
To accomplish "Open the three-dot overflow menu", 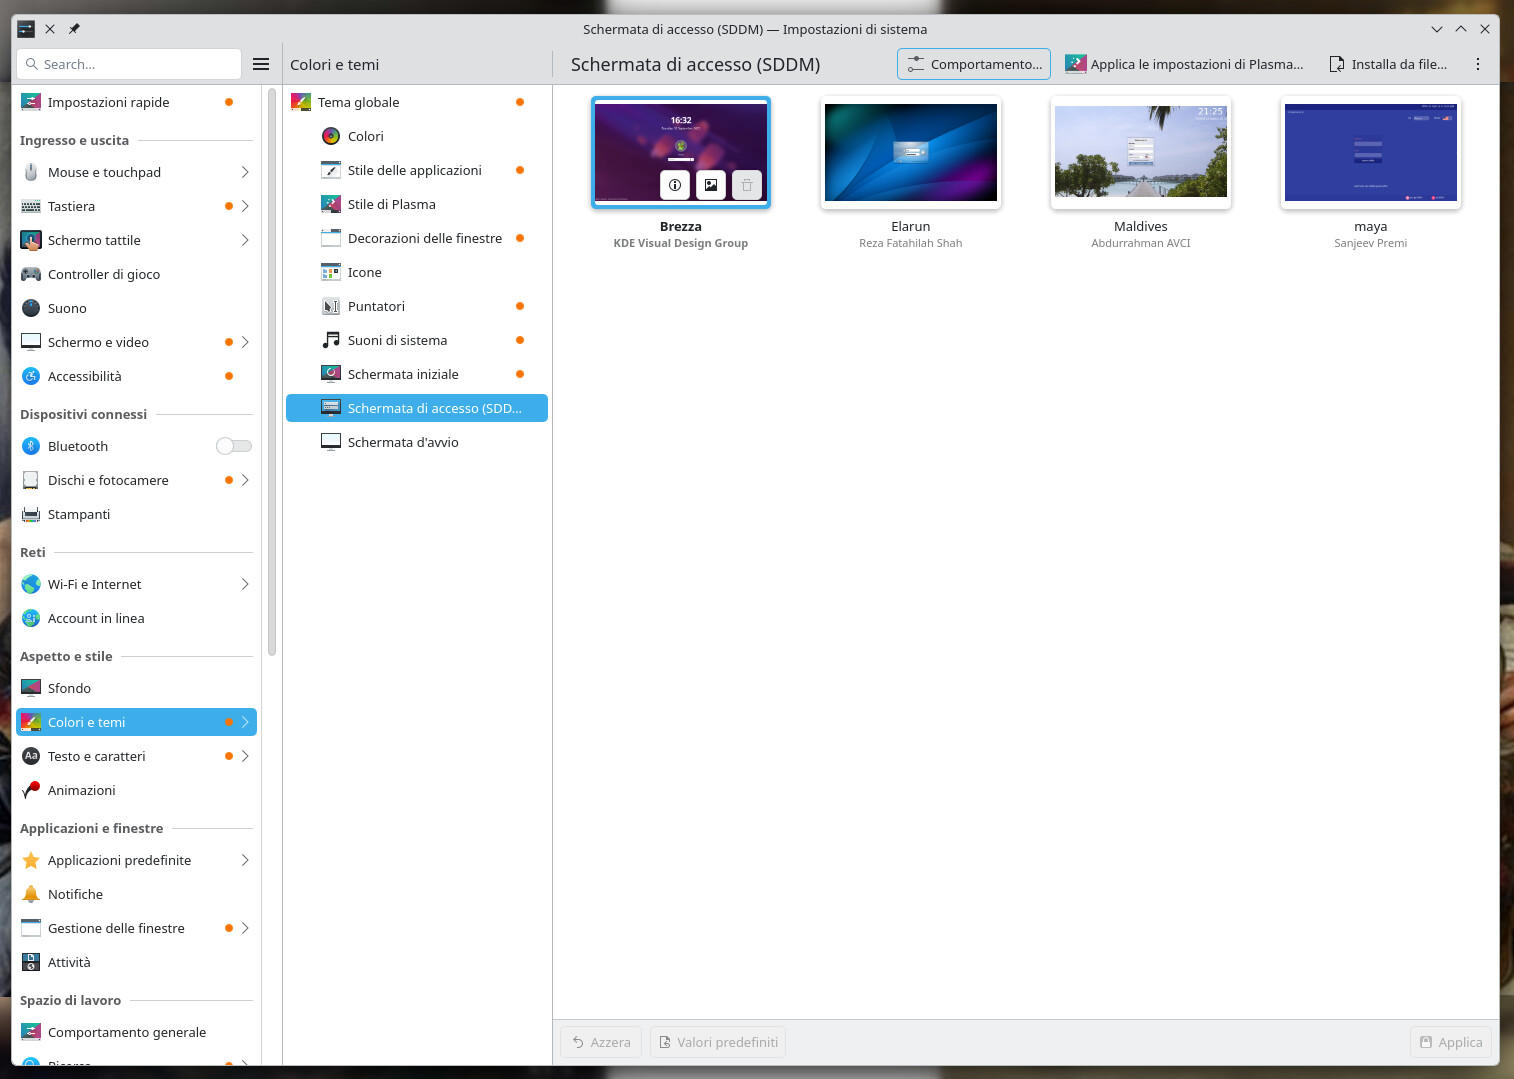I will [1477, 64].
